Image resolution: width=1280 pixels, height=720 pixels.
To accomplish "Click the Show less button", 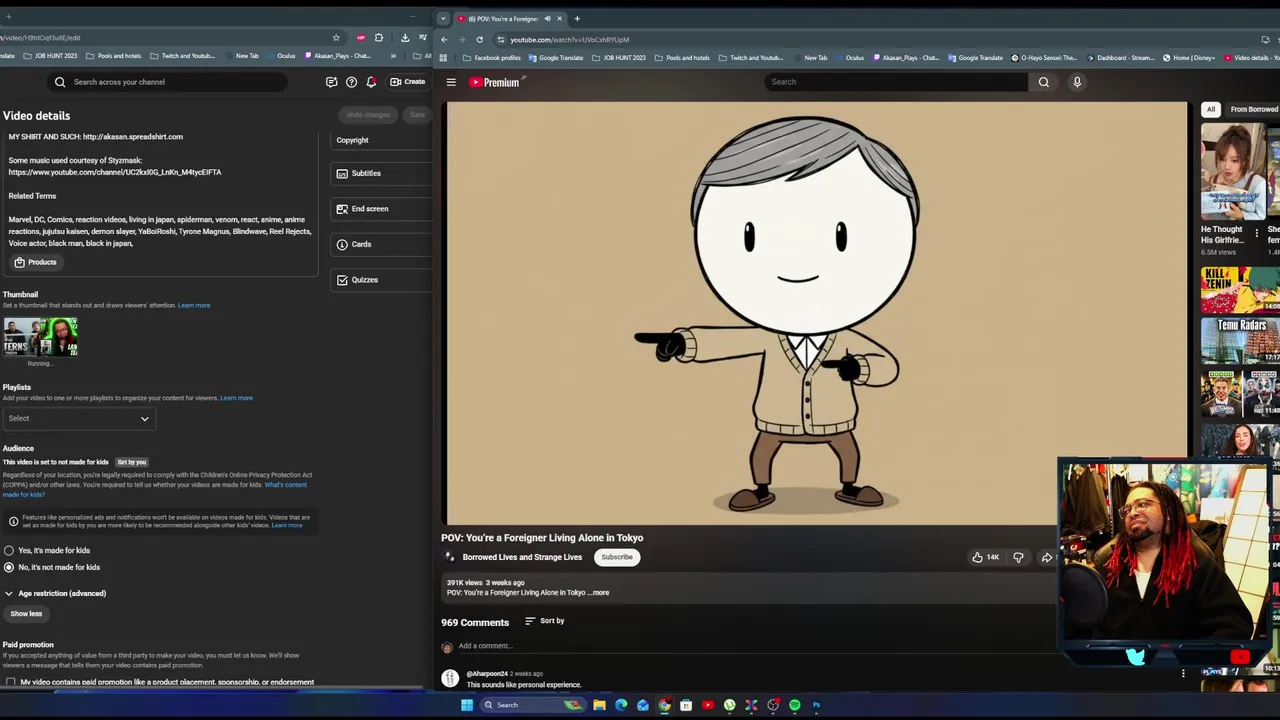I will [x=26, y=614].
